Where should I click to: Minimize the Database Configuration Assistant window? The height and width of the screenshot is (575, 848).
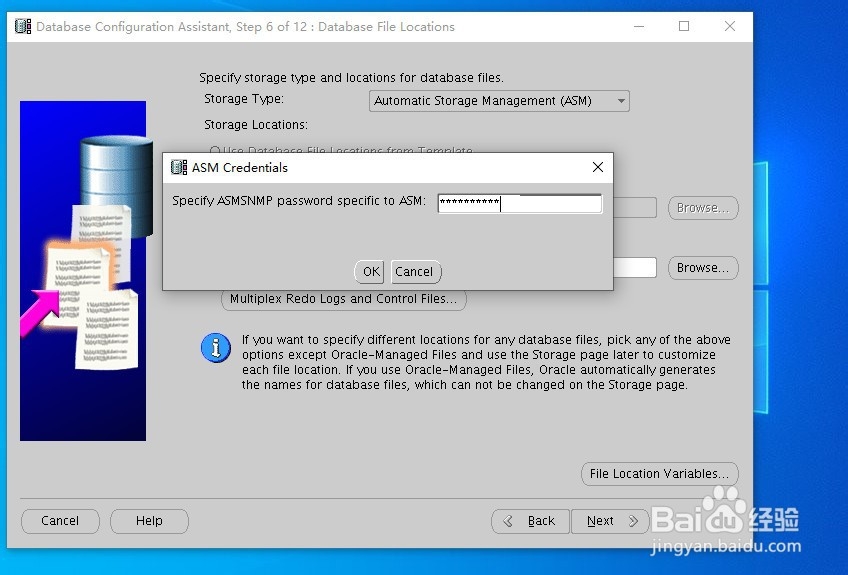tap(639, 27)
